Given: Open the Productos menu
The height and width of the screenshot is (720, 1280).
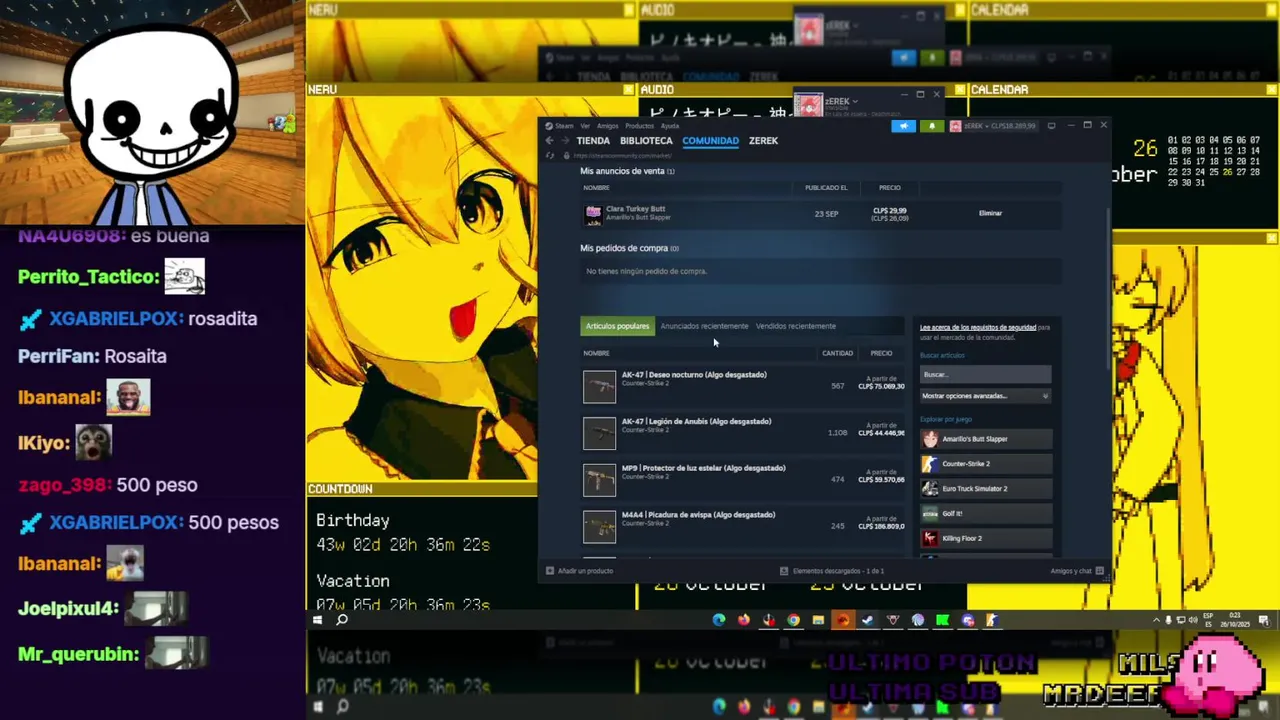Looking at the screenshot, I should coord(639,126).
